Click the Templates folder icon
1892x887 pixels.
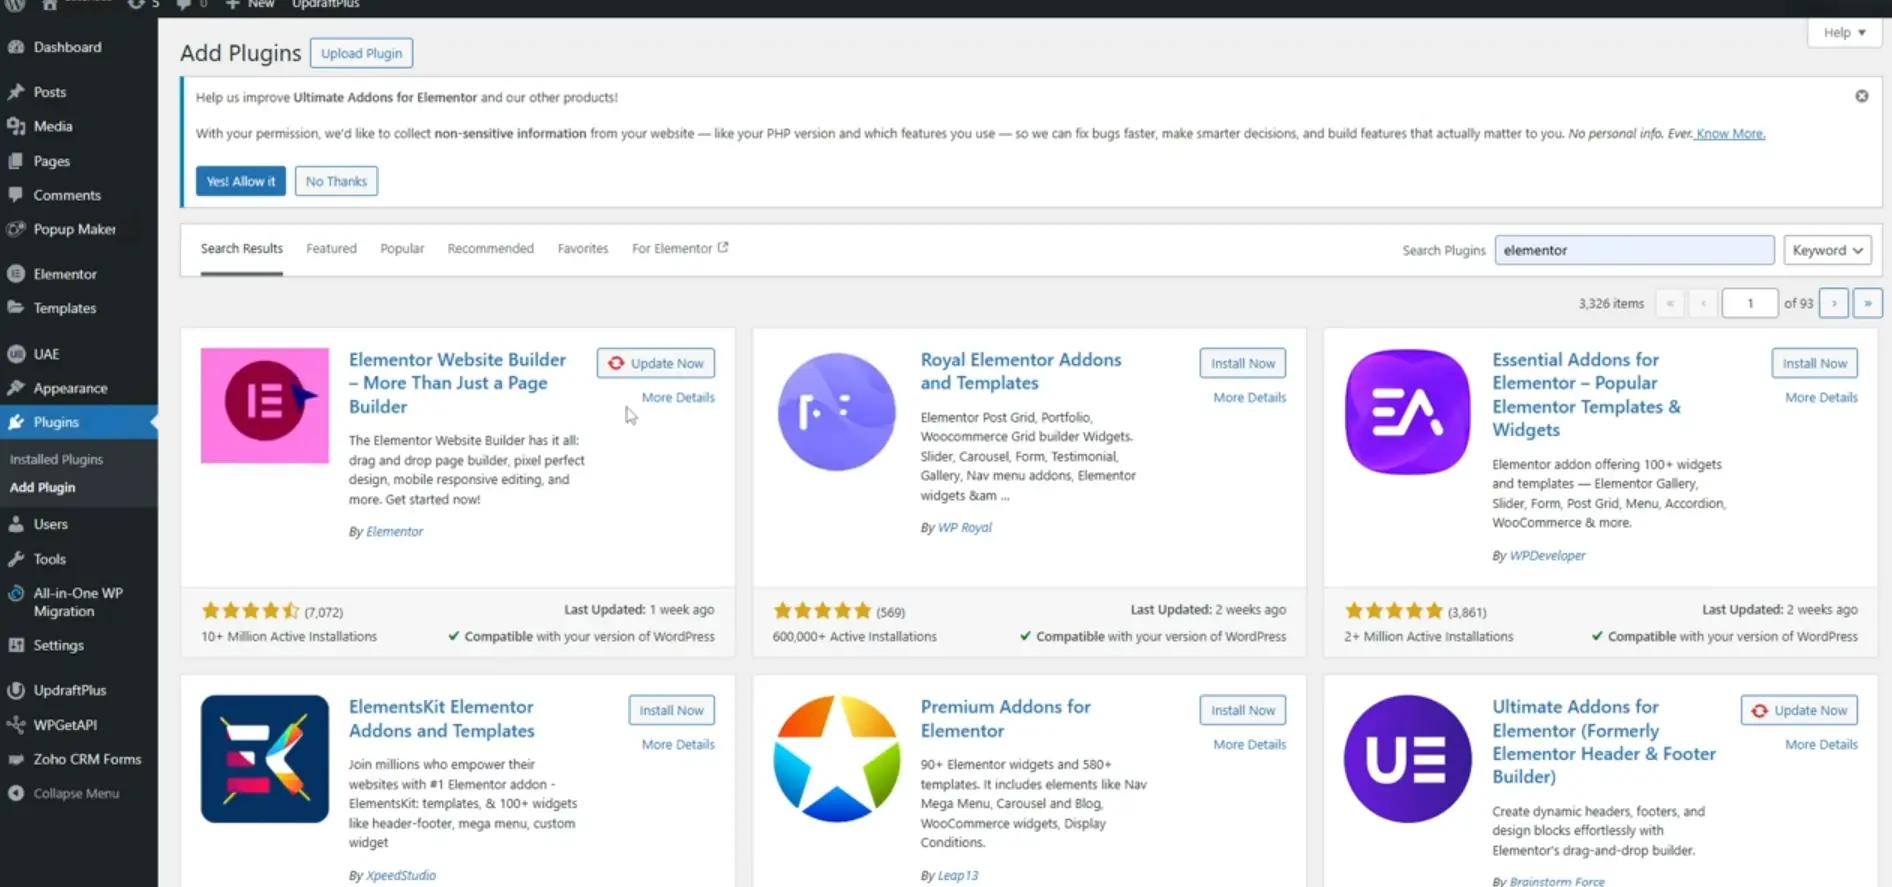16,308
